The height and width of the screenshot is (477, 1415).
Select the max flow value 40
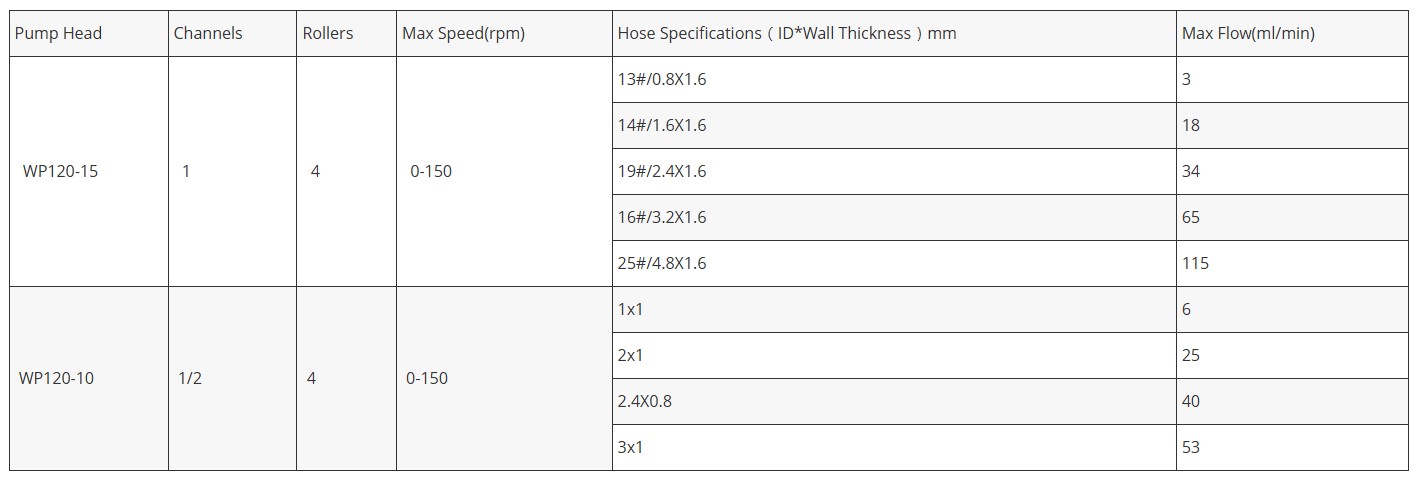[1191, 401]
